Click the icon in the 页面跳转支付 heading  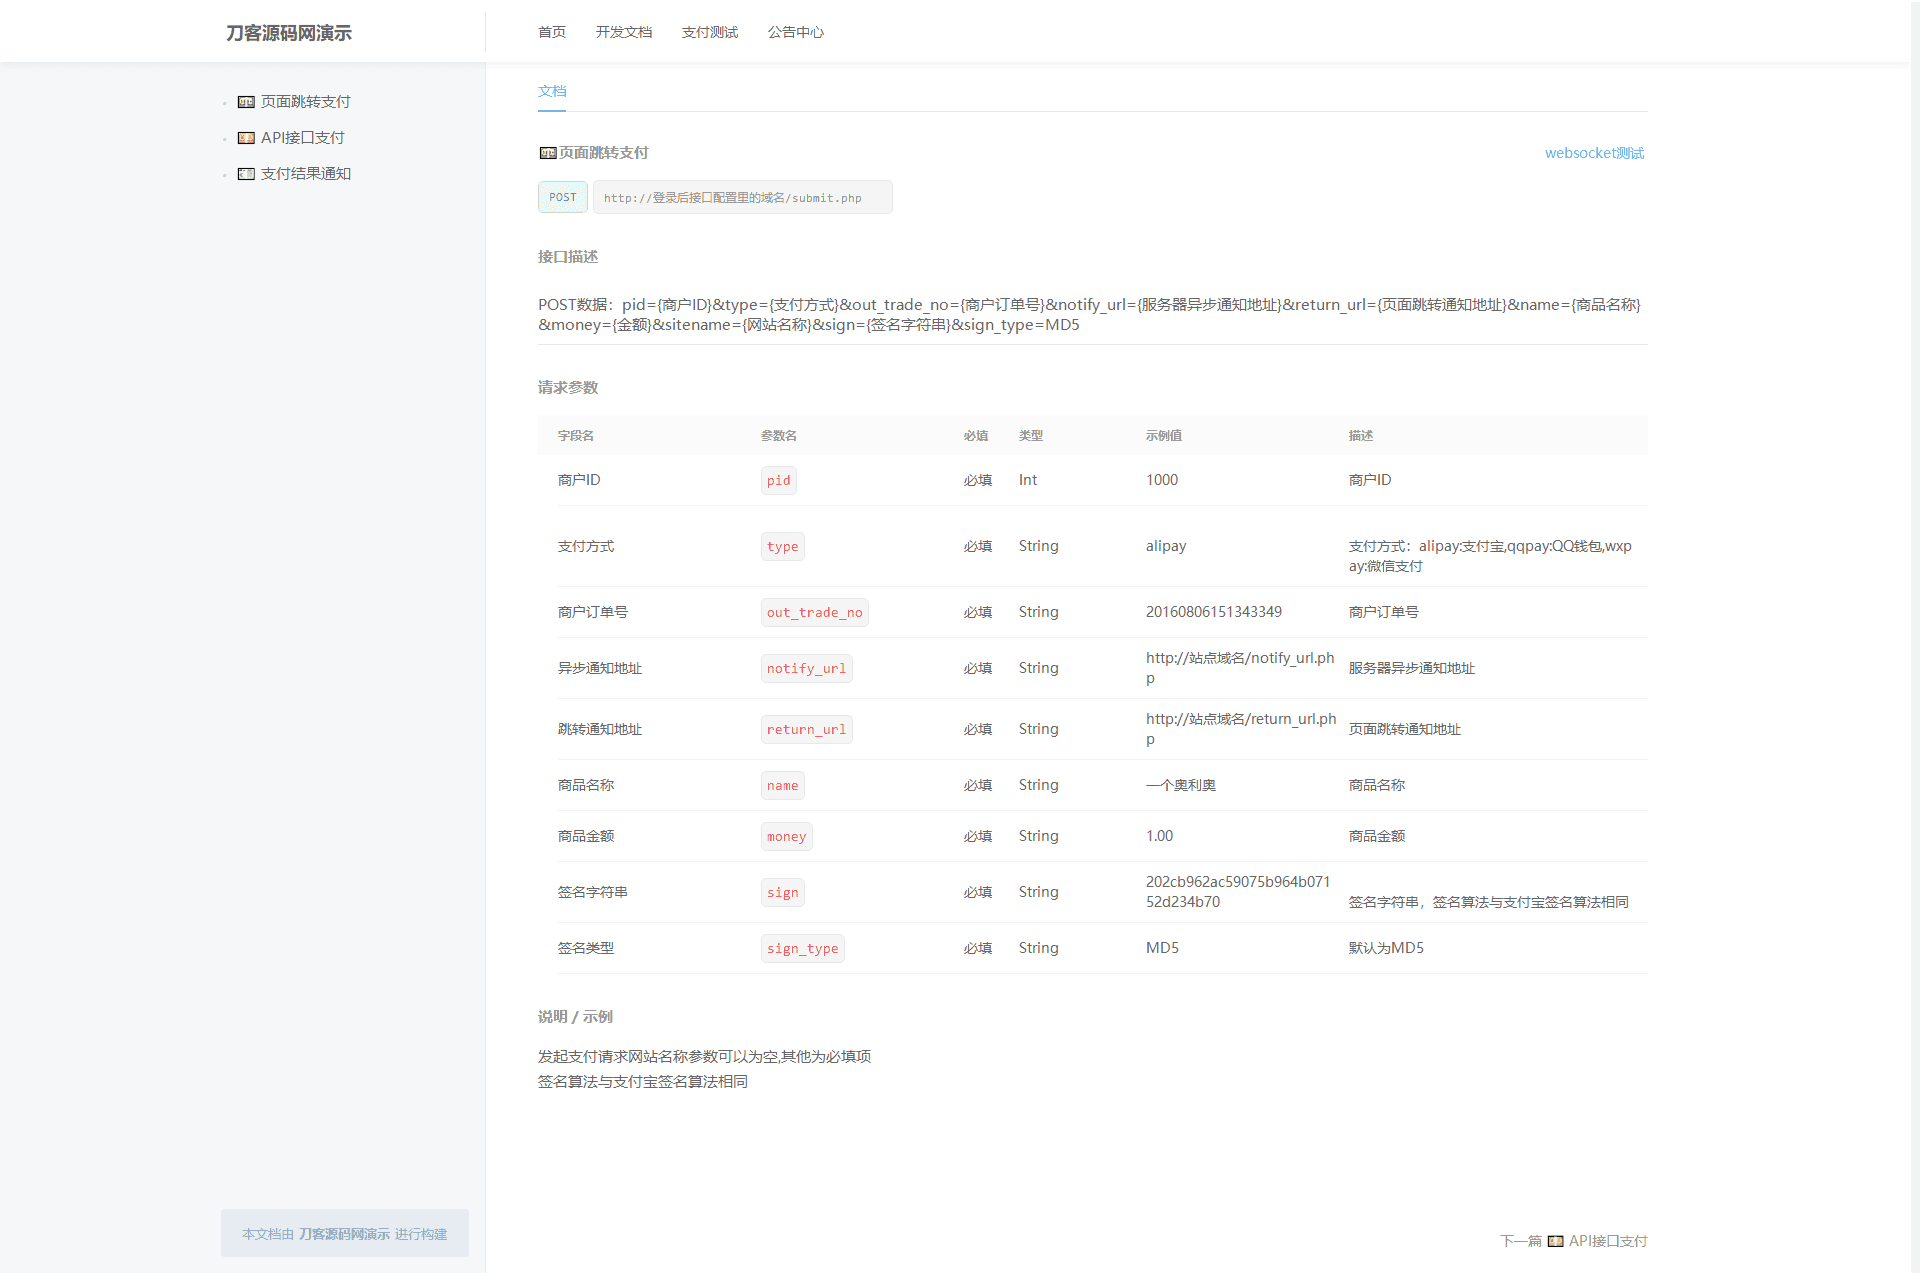click(x=547, y=153)
